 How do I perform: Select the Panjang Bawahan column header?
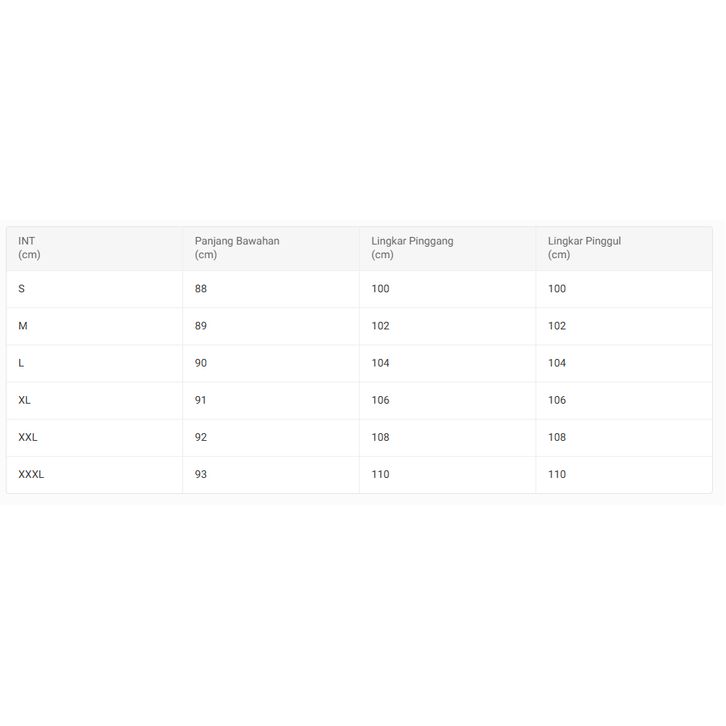(x=237, y=248)
